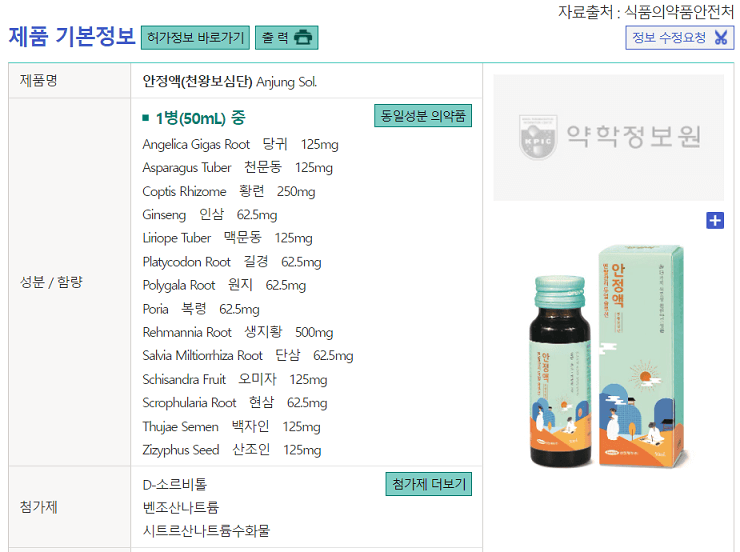Click the printer icon on the 출력 button
This screenshot has height=552, width=740.
(303, 37)
